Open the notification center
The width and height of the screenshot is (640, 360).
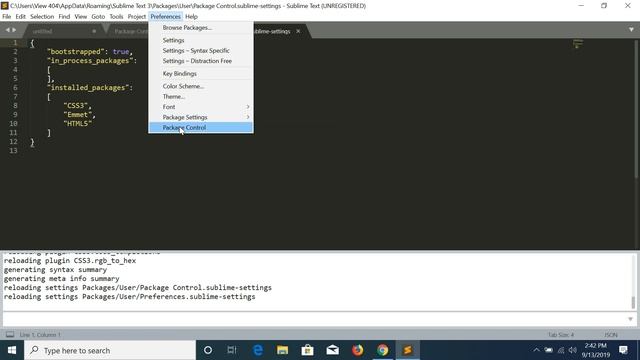tap(623, 350)
